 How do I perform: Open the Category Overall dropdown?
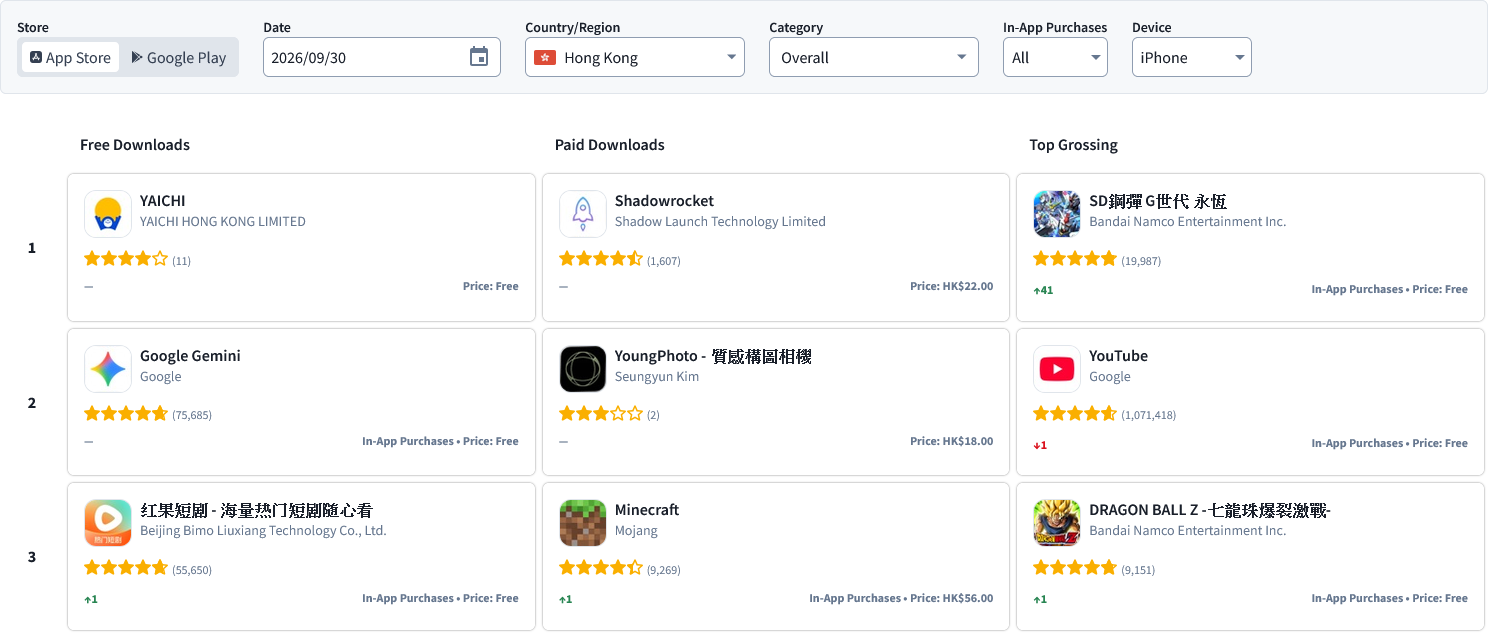(874, 57)
